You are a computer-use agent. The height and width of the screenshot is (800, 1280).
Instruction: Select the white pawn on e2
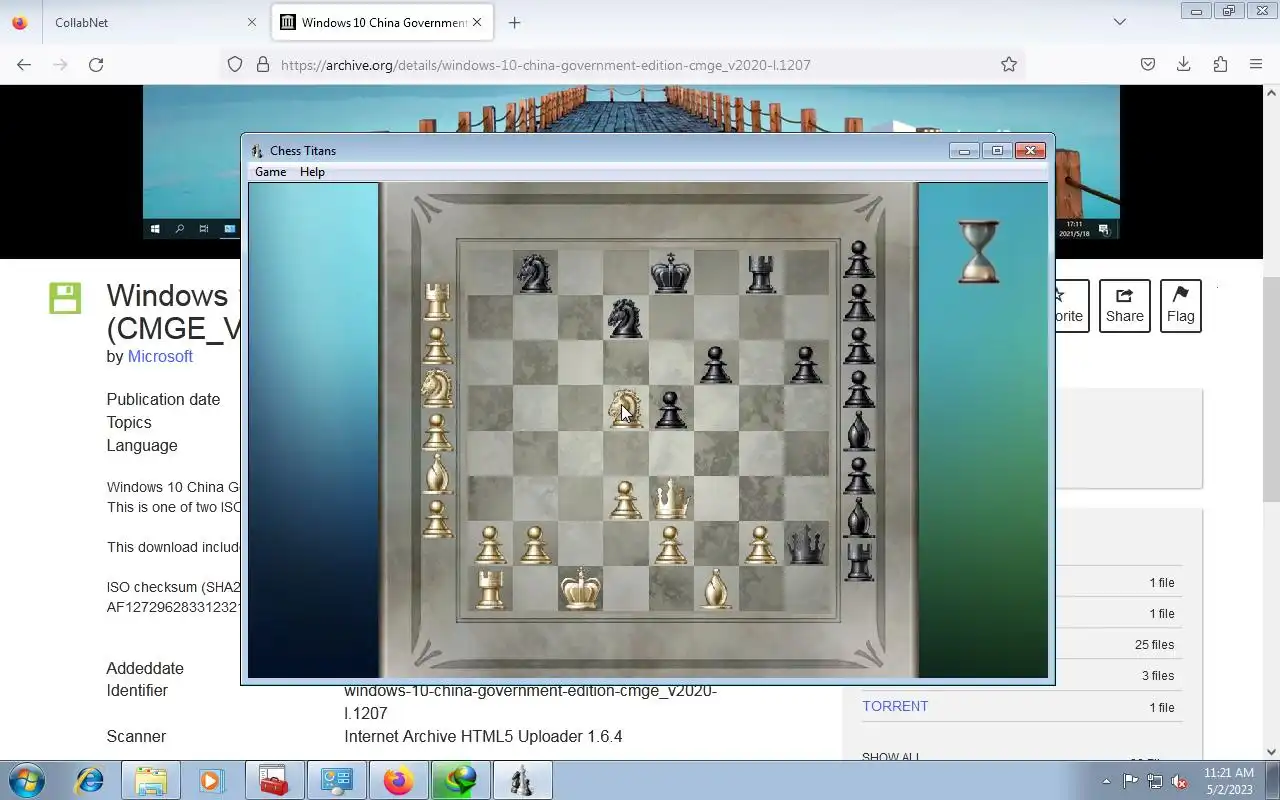(670, 545)
